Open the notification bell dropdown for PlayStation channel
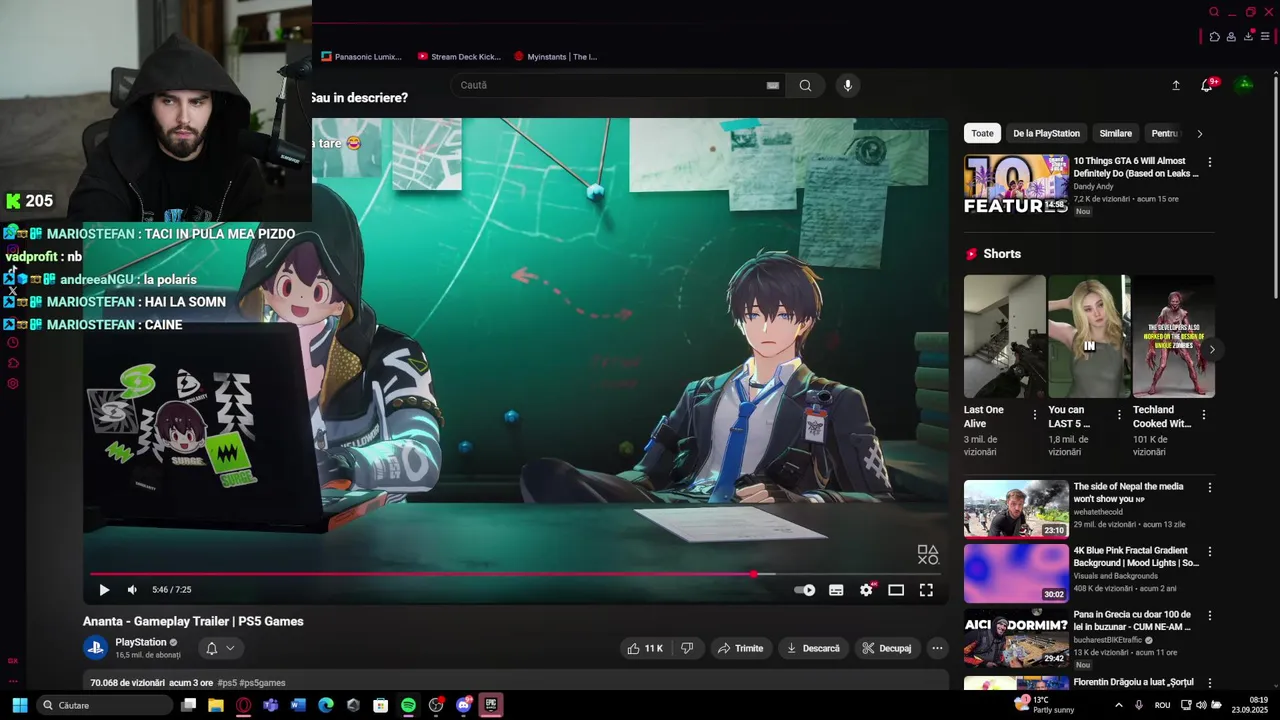 (x=220, y=648)
